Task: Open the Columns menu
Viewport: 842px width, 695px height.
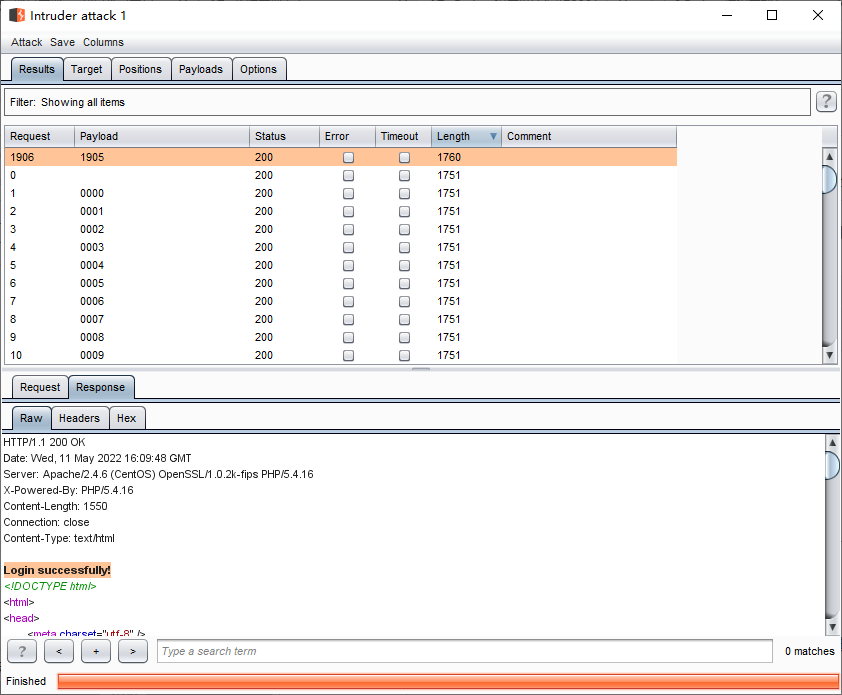Action: (x=103, y=42)
